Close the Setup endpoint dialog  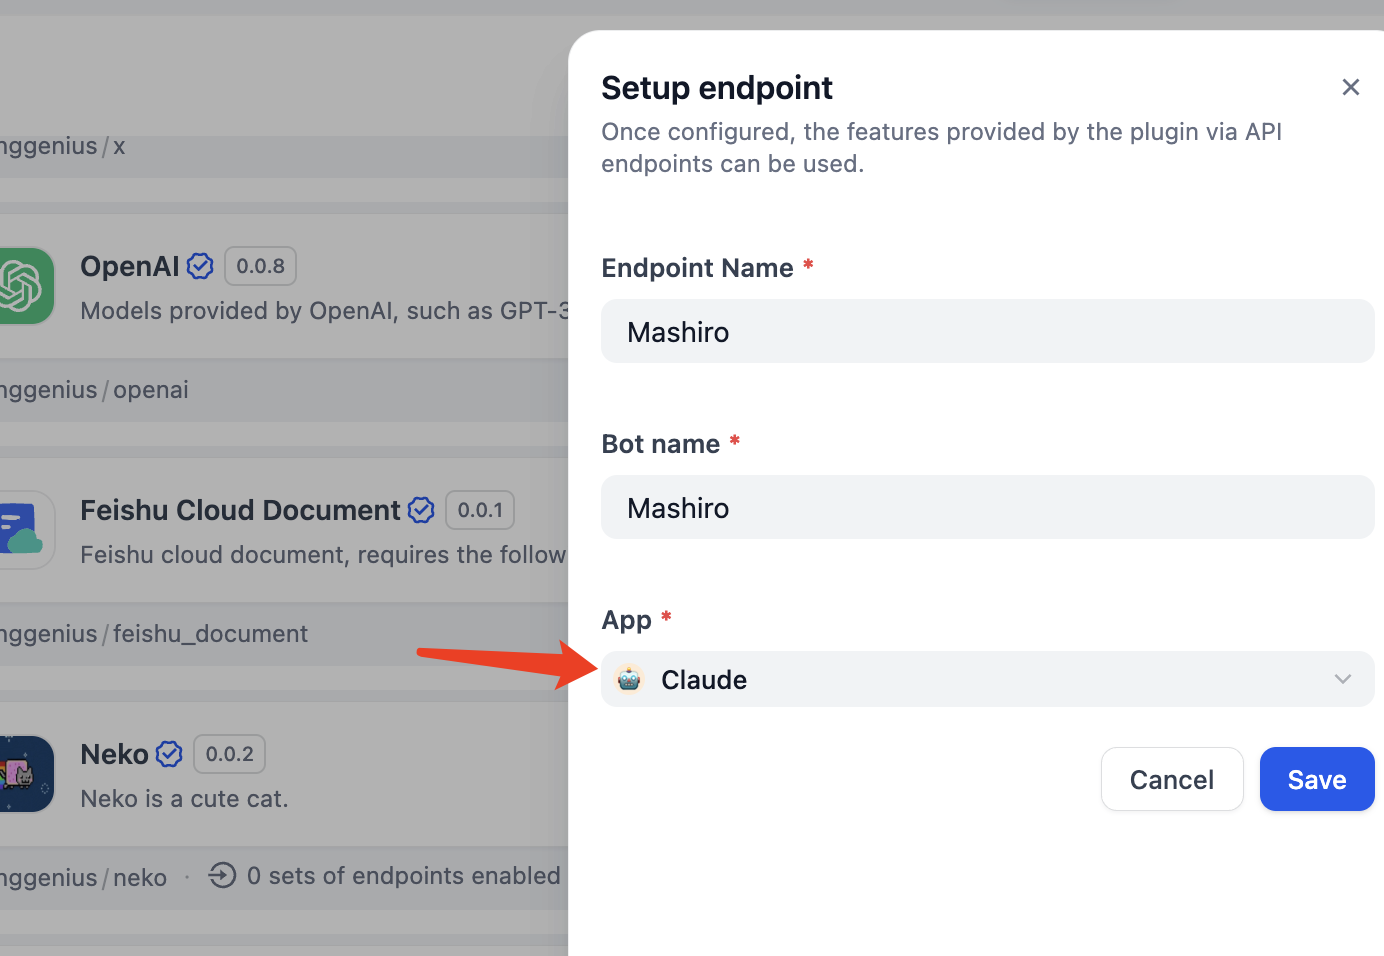(x=1350, y=88)
